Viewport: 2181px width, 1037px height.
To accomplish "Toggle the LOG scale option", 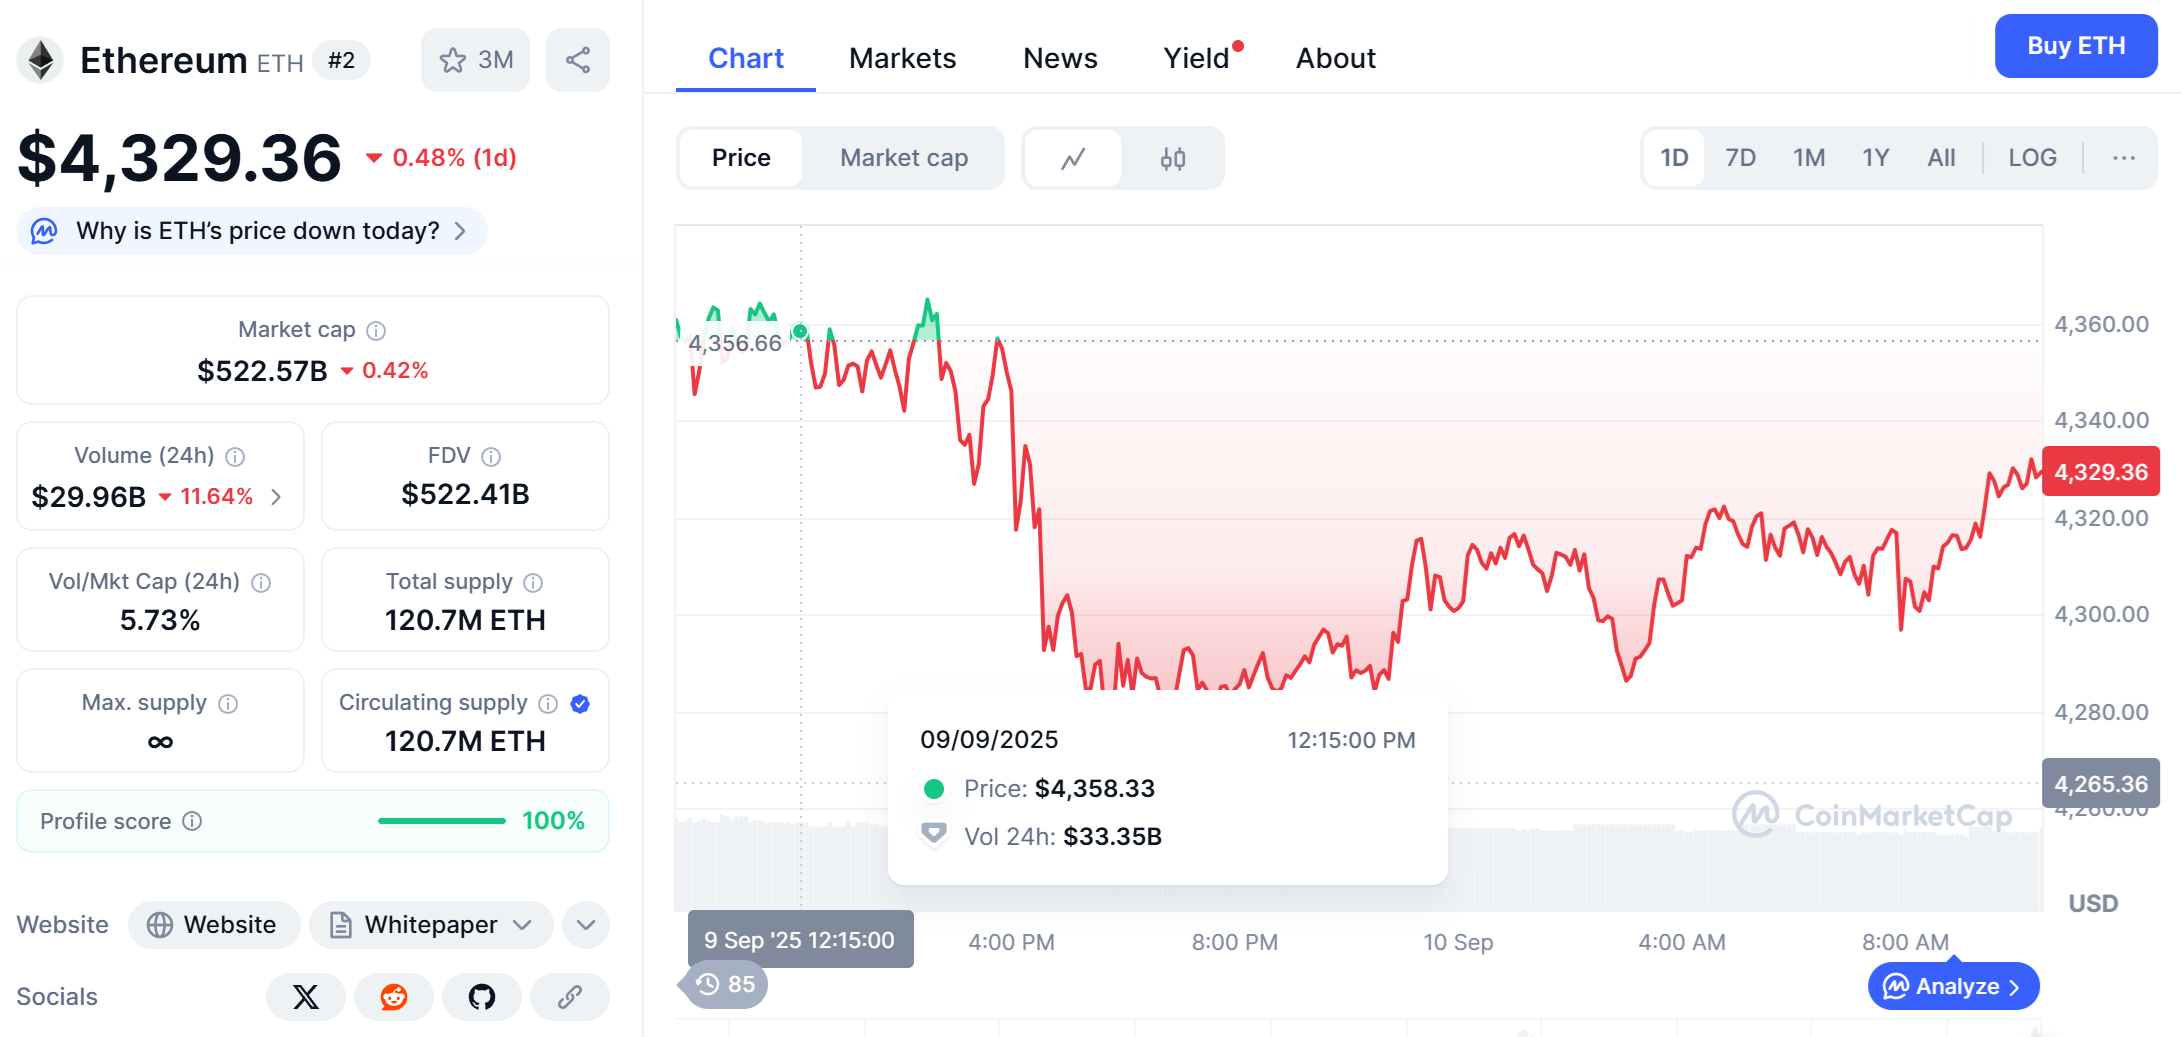I will point(2033,158).
